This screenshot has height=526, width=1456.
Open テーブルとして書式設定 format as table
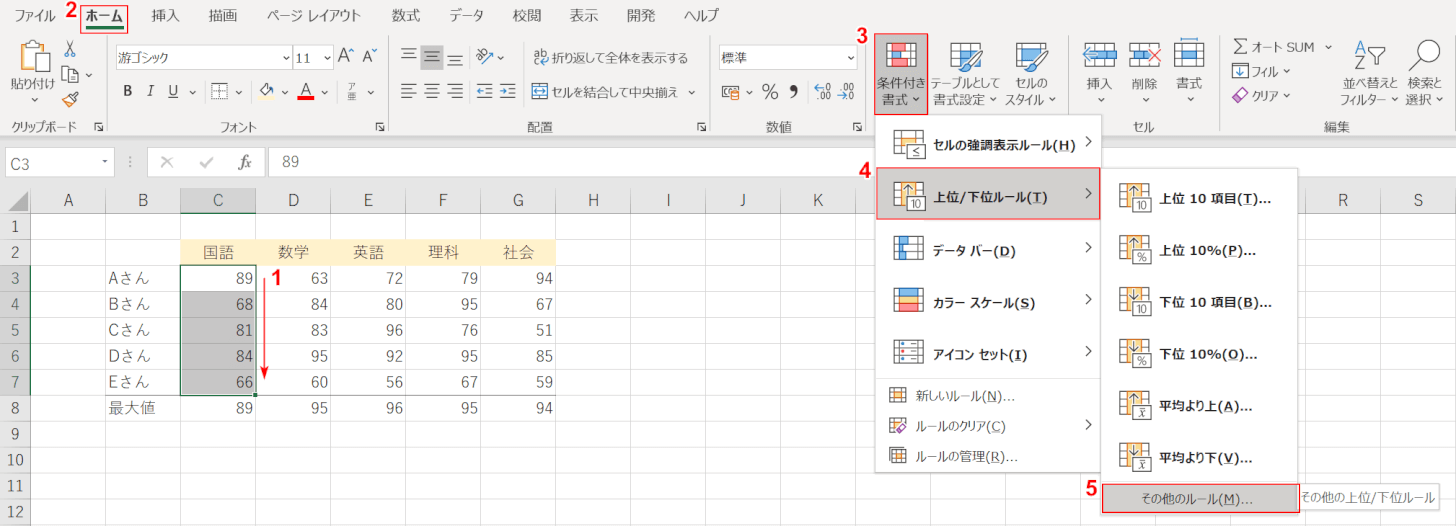[965, 74]
